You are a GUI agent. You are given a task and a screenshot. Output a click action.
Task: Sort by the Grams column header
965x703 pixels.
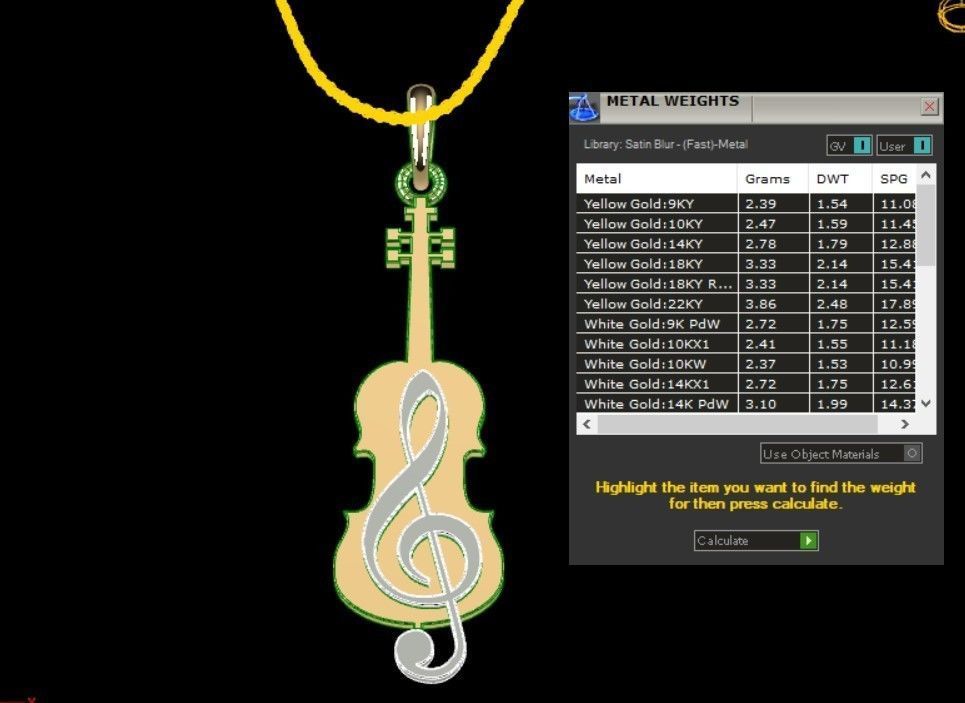click(x=773, y=179)
